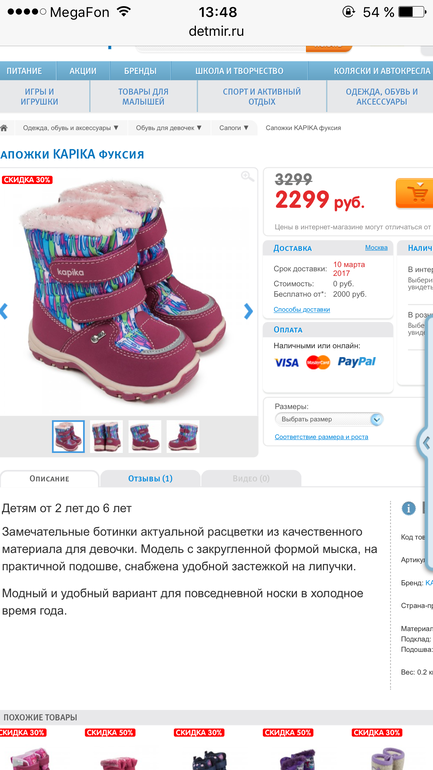Image resolution: width=433 pixels, height=770 pixels.
Task: Open the 'Выбрать размер' size dropdown
Action: tap(329, 419)
